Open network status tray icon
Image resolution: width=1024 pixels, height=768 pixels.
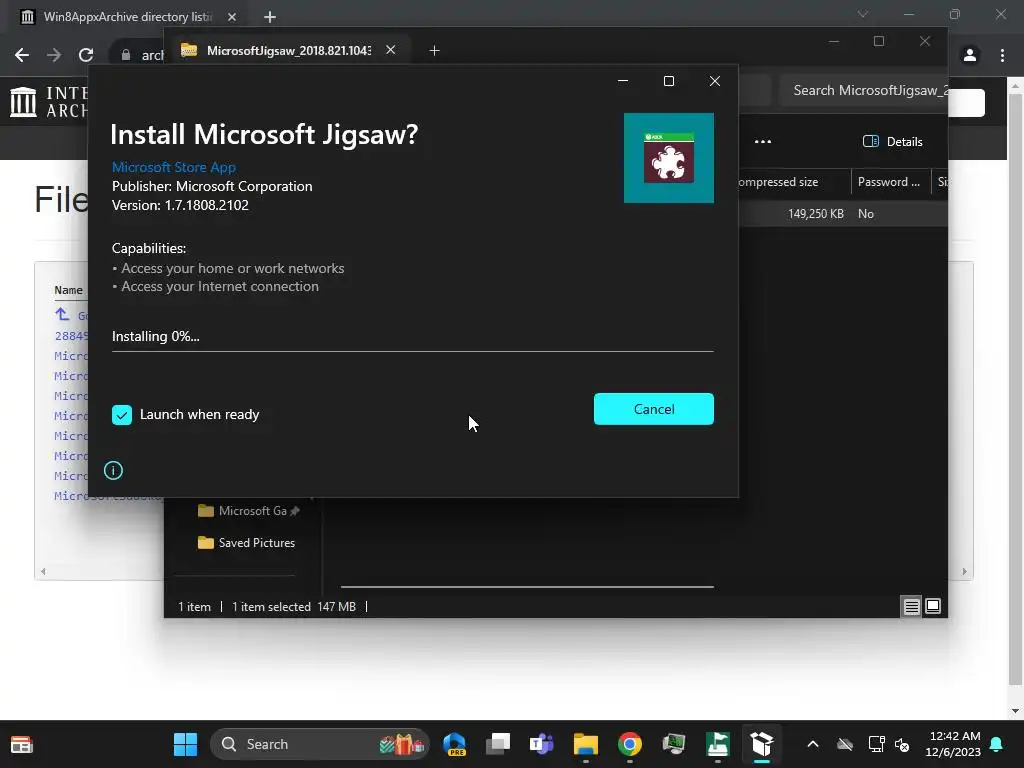coord(876,744)
